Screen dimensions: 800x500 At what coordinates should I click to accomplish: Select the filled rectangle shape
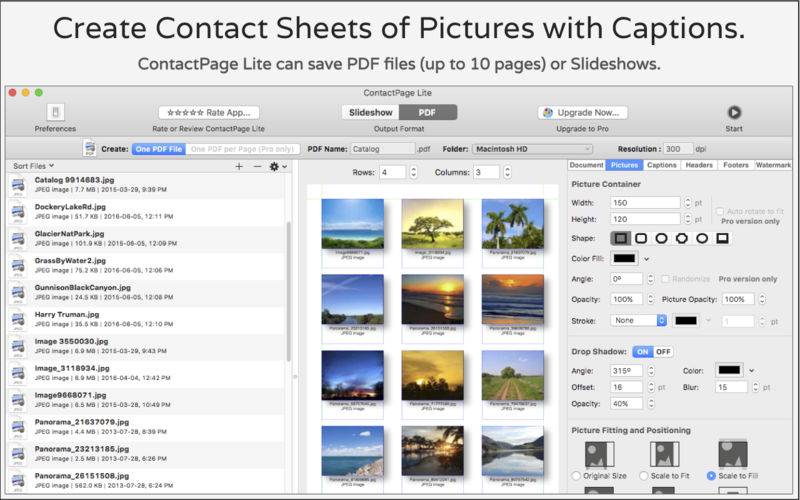point(620,238)
